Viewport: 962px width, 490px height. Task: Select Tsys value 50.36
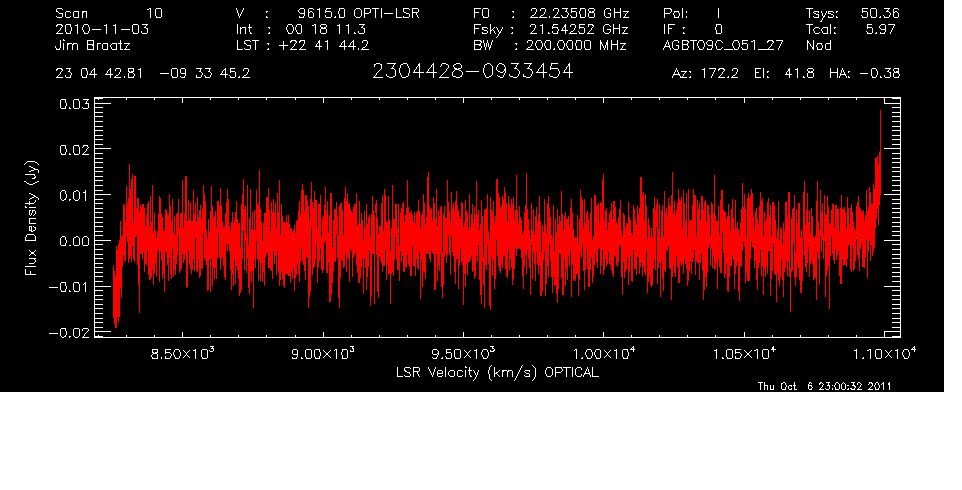tap(880, 13)
